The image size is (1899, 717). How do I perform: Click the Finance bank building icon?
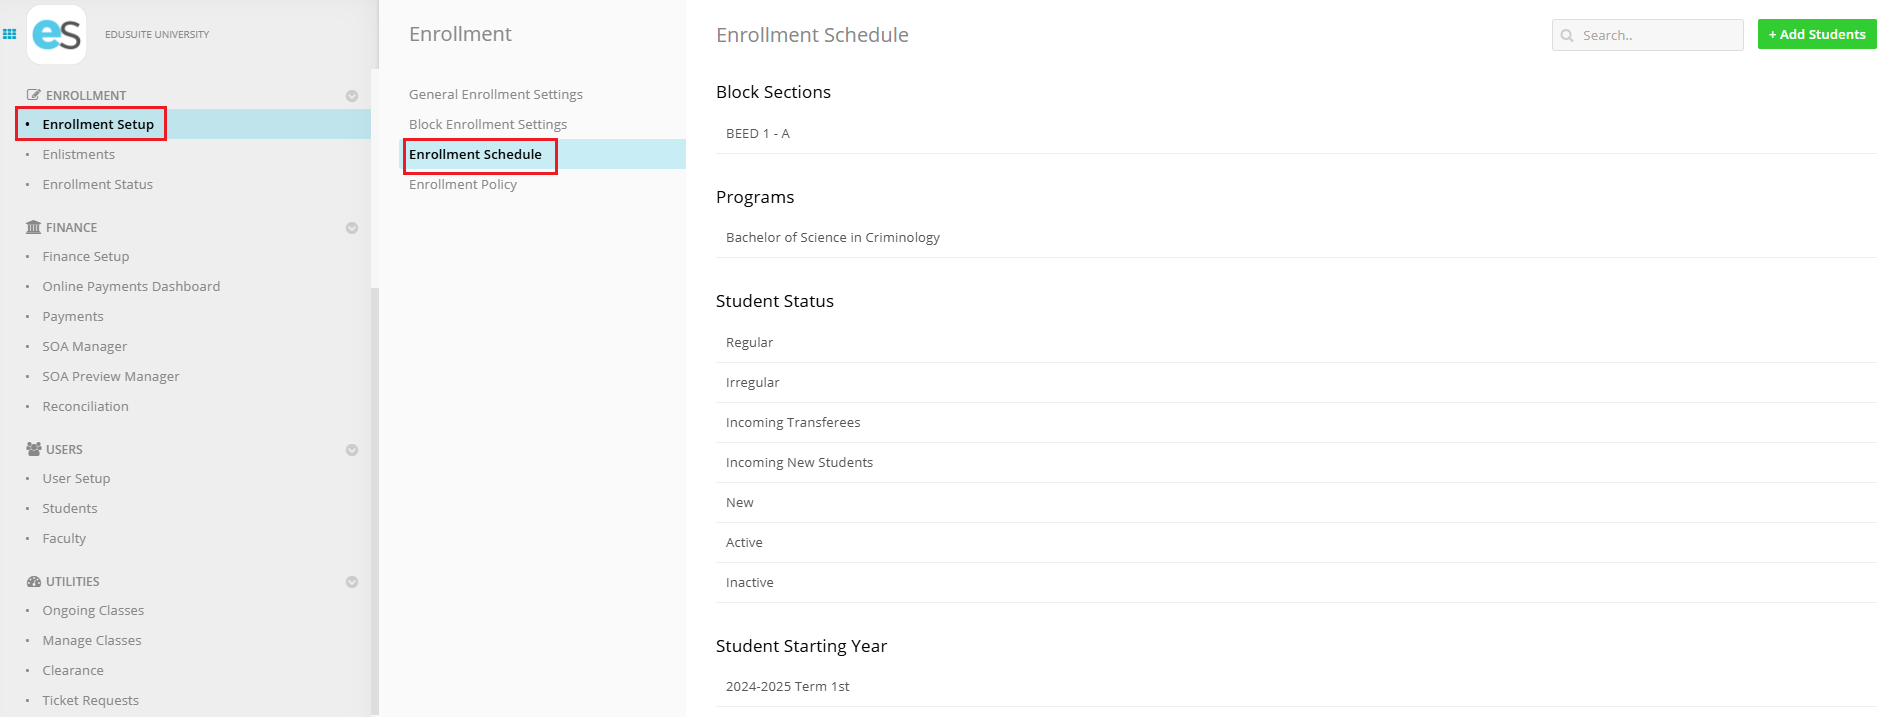tap(33, 228)
